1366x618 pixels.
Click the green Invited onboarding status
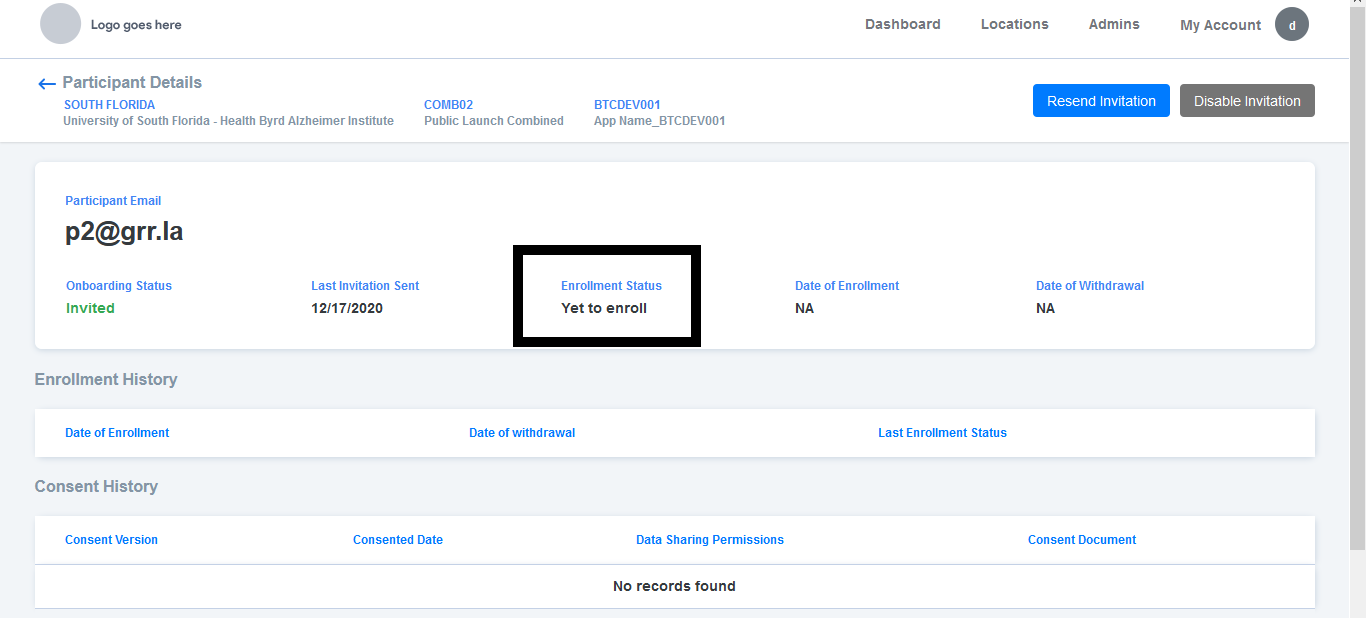pyautogui.click(x=90, y=308)
